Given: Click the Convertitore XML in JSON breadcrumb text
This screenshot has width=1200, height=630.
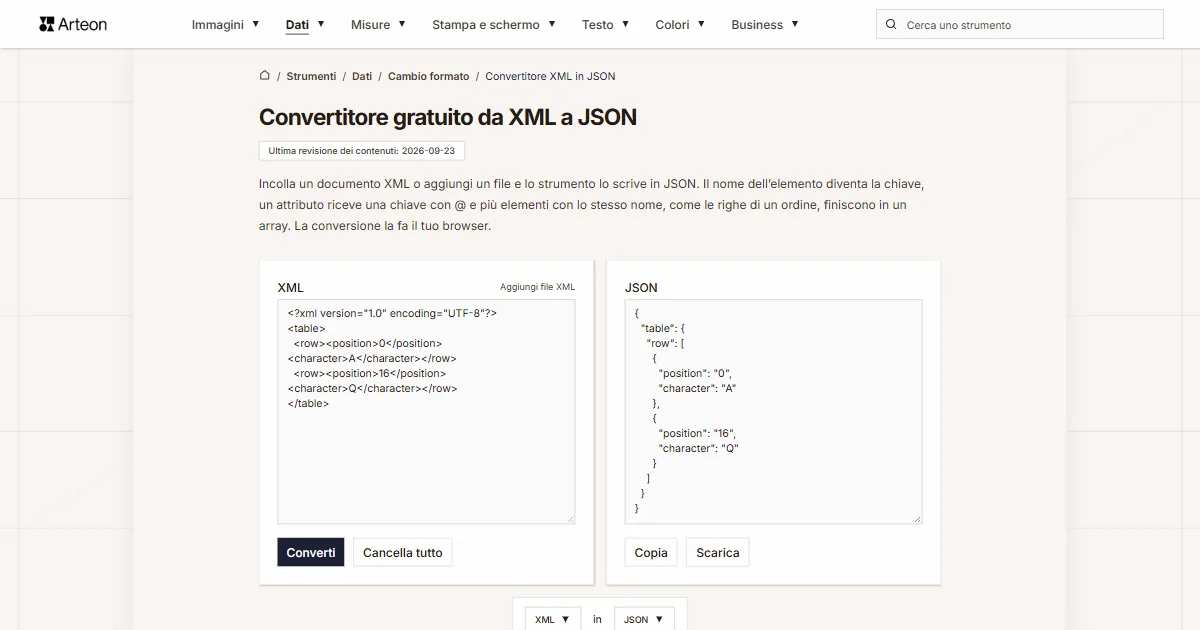Looking at the screenshot, I should (x=550, y=76).
